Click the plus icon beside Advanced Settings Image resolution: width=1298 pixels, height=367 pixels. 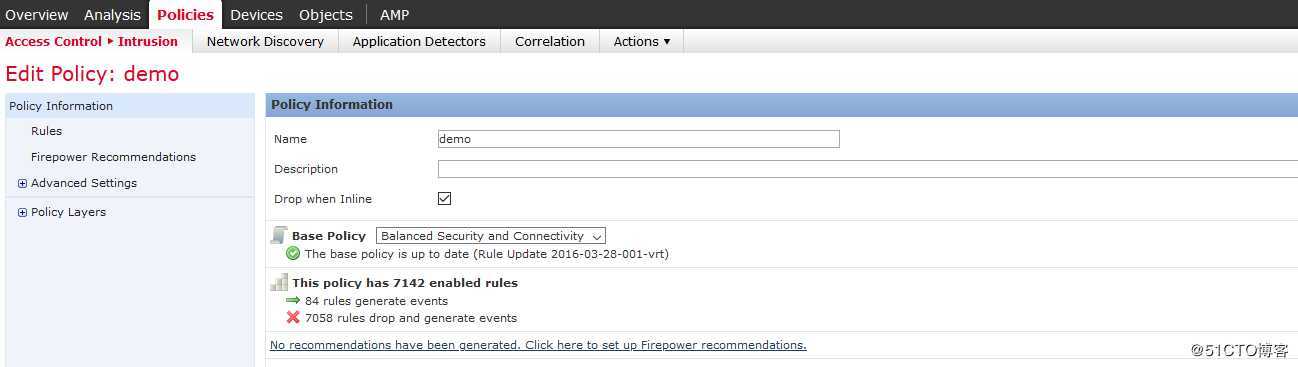(22, 183)
